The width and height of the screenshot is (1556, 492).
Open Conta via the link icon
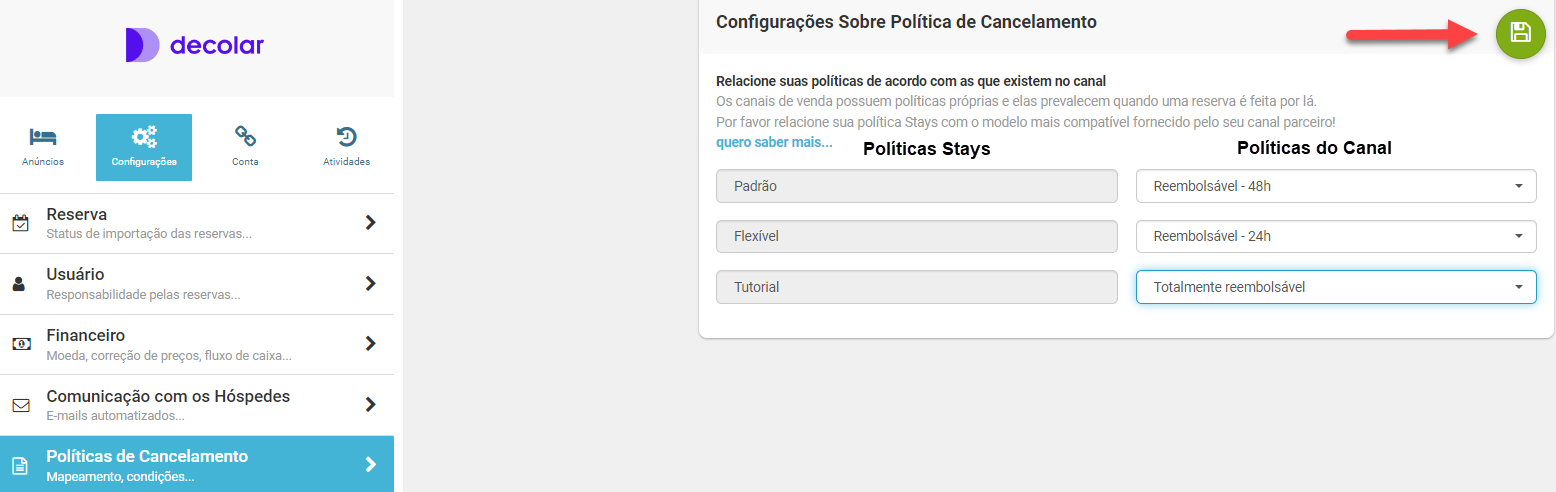[245, 136]
